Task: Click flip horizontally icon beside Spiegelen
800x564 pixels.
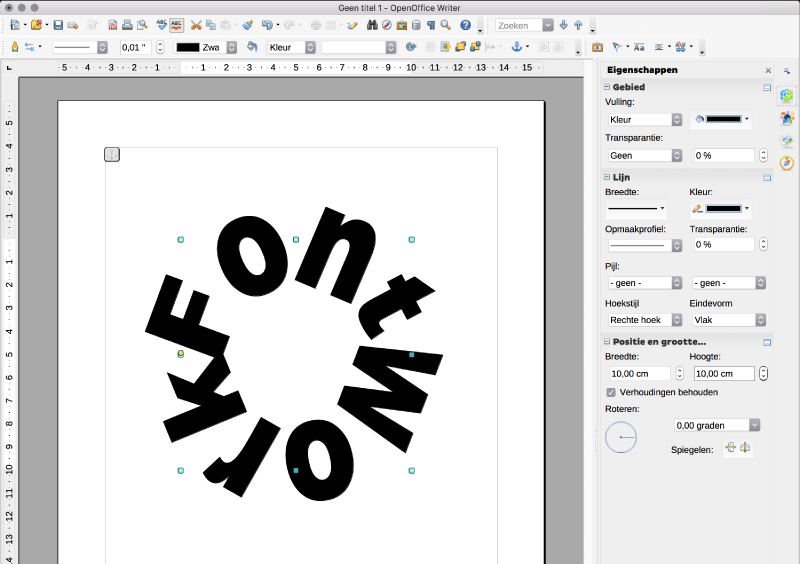Action: [745, 448]
